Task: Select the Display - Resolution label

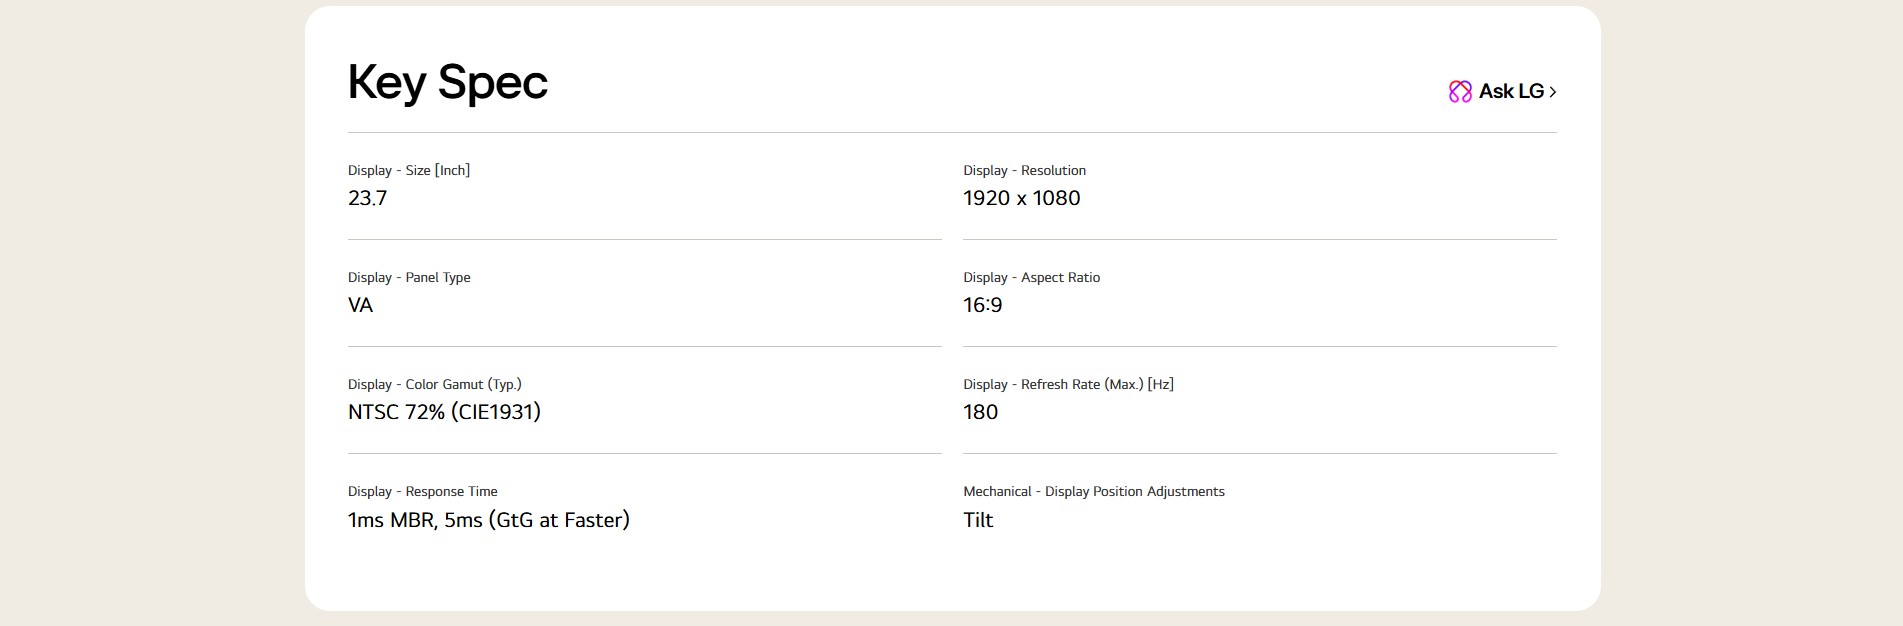Action: click(x=1024, y=170)
